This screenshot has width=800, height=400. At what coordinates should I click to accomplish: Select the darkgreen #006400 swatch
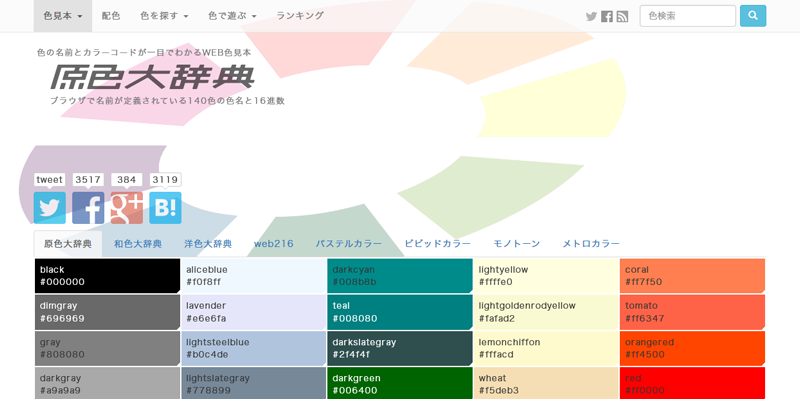400,384
